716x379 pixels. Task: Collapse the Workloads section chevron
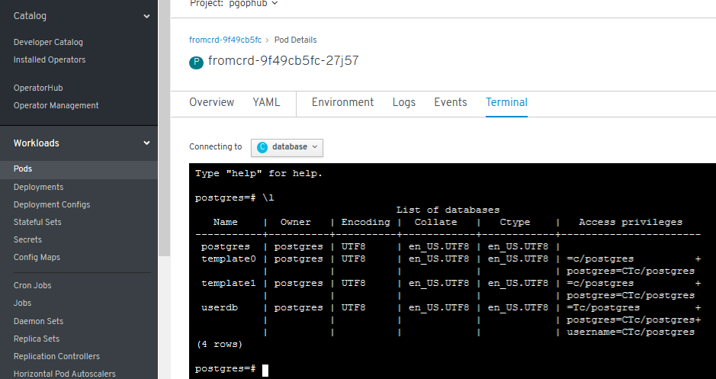click(147, 143)
